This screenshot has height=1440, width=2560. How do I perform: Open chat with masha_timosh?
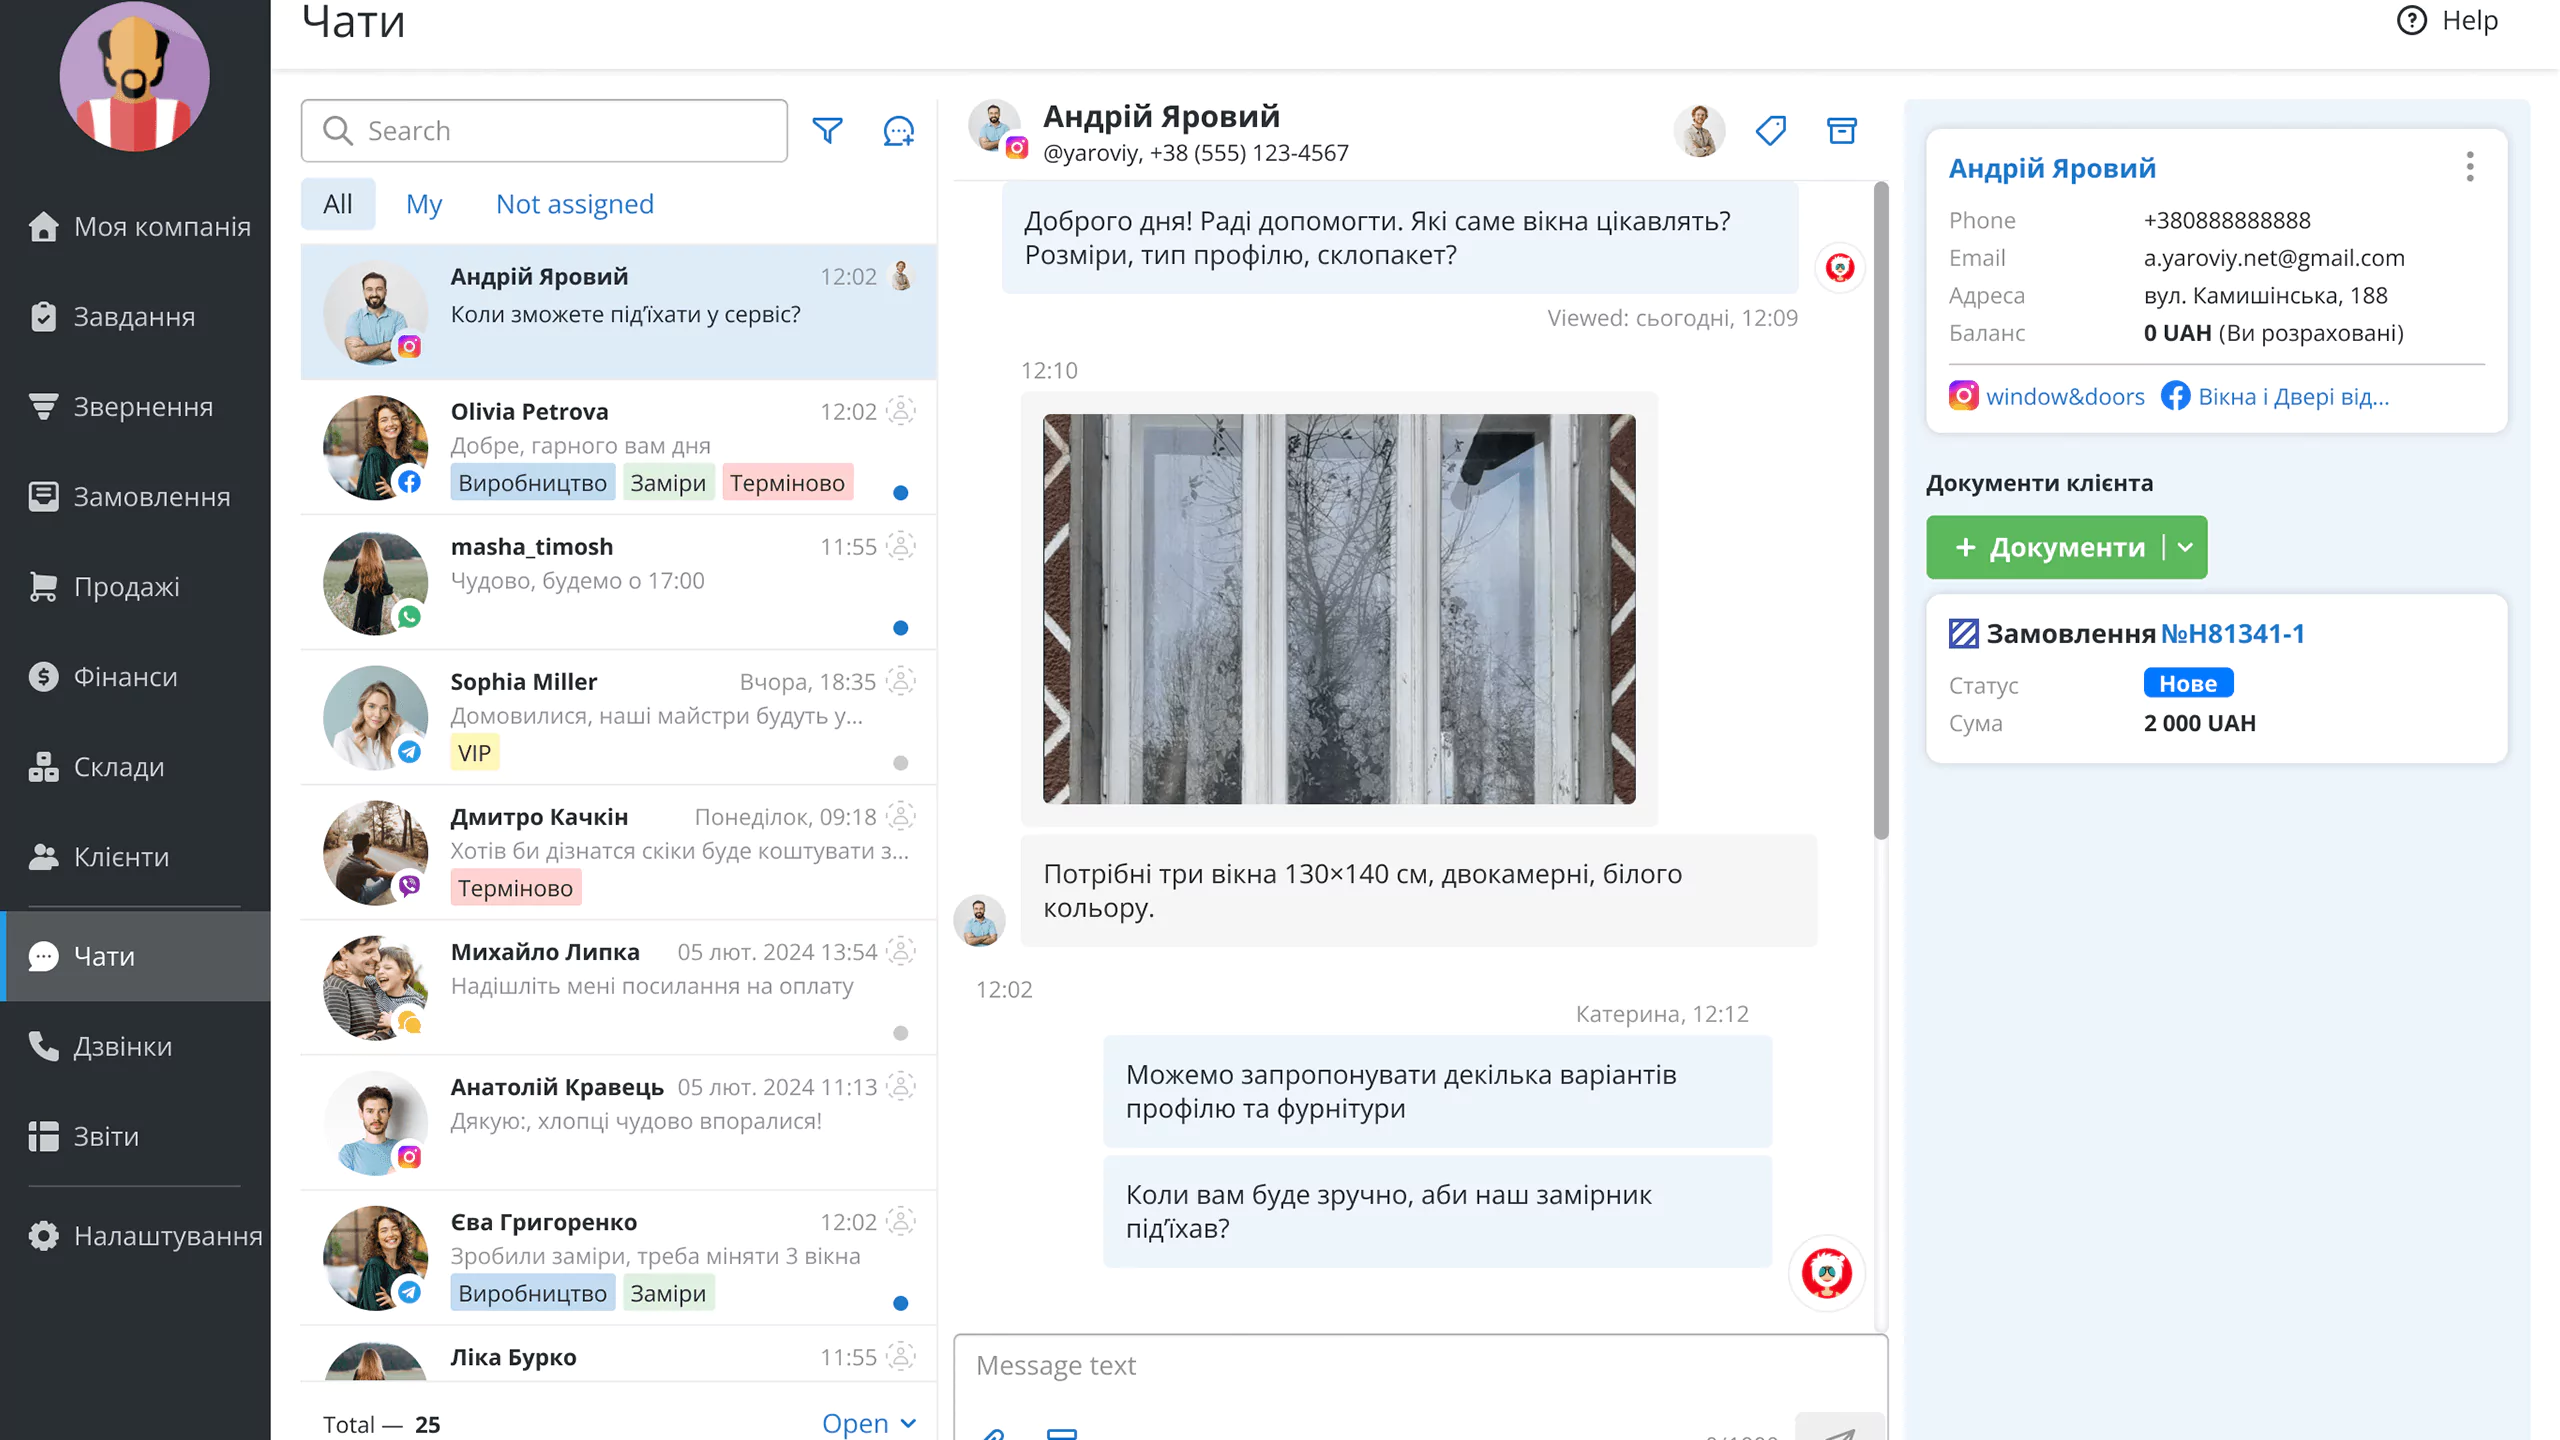(618, 582)
